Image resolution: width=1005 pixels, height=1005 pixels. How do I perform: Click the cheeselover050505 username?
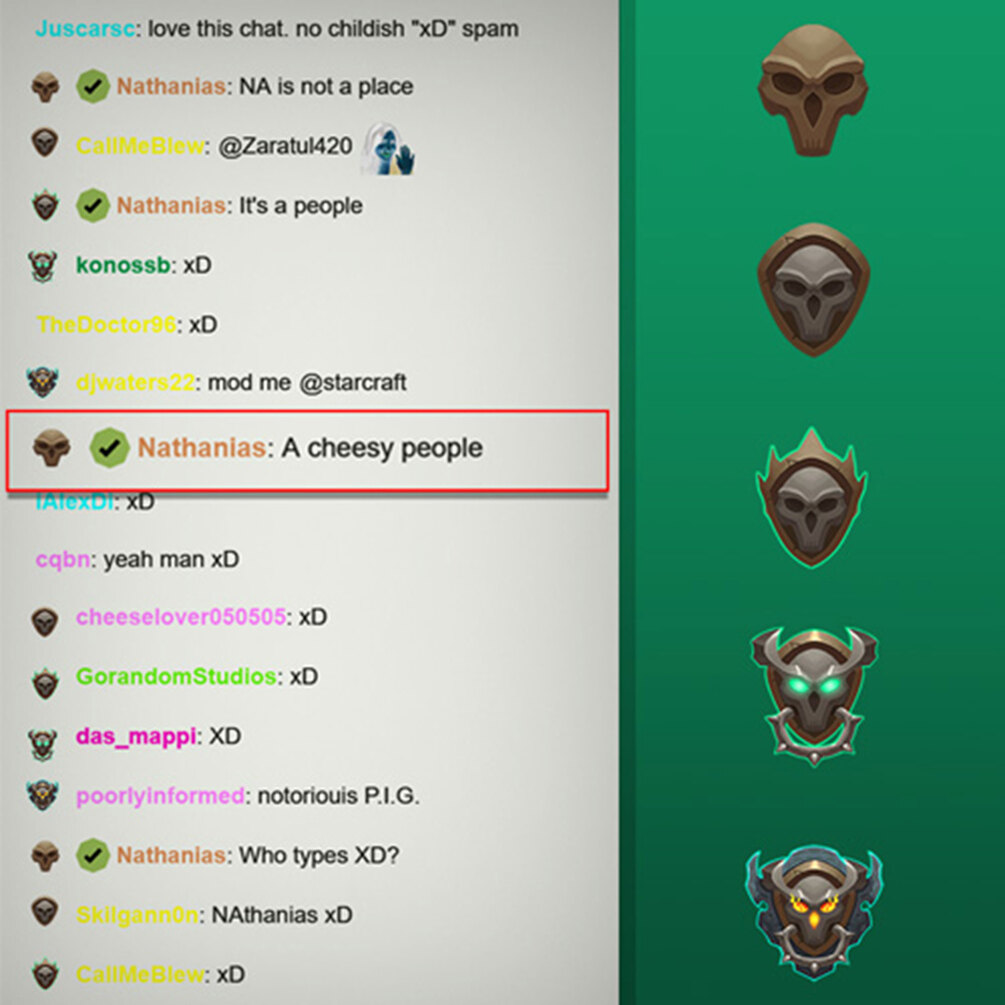(181, 617)
